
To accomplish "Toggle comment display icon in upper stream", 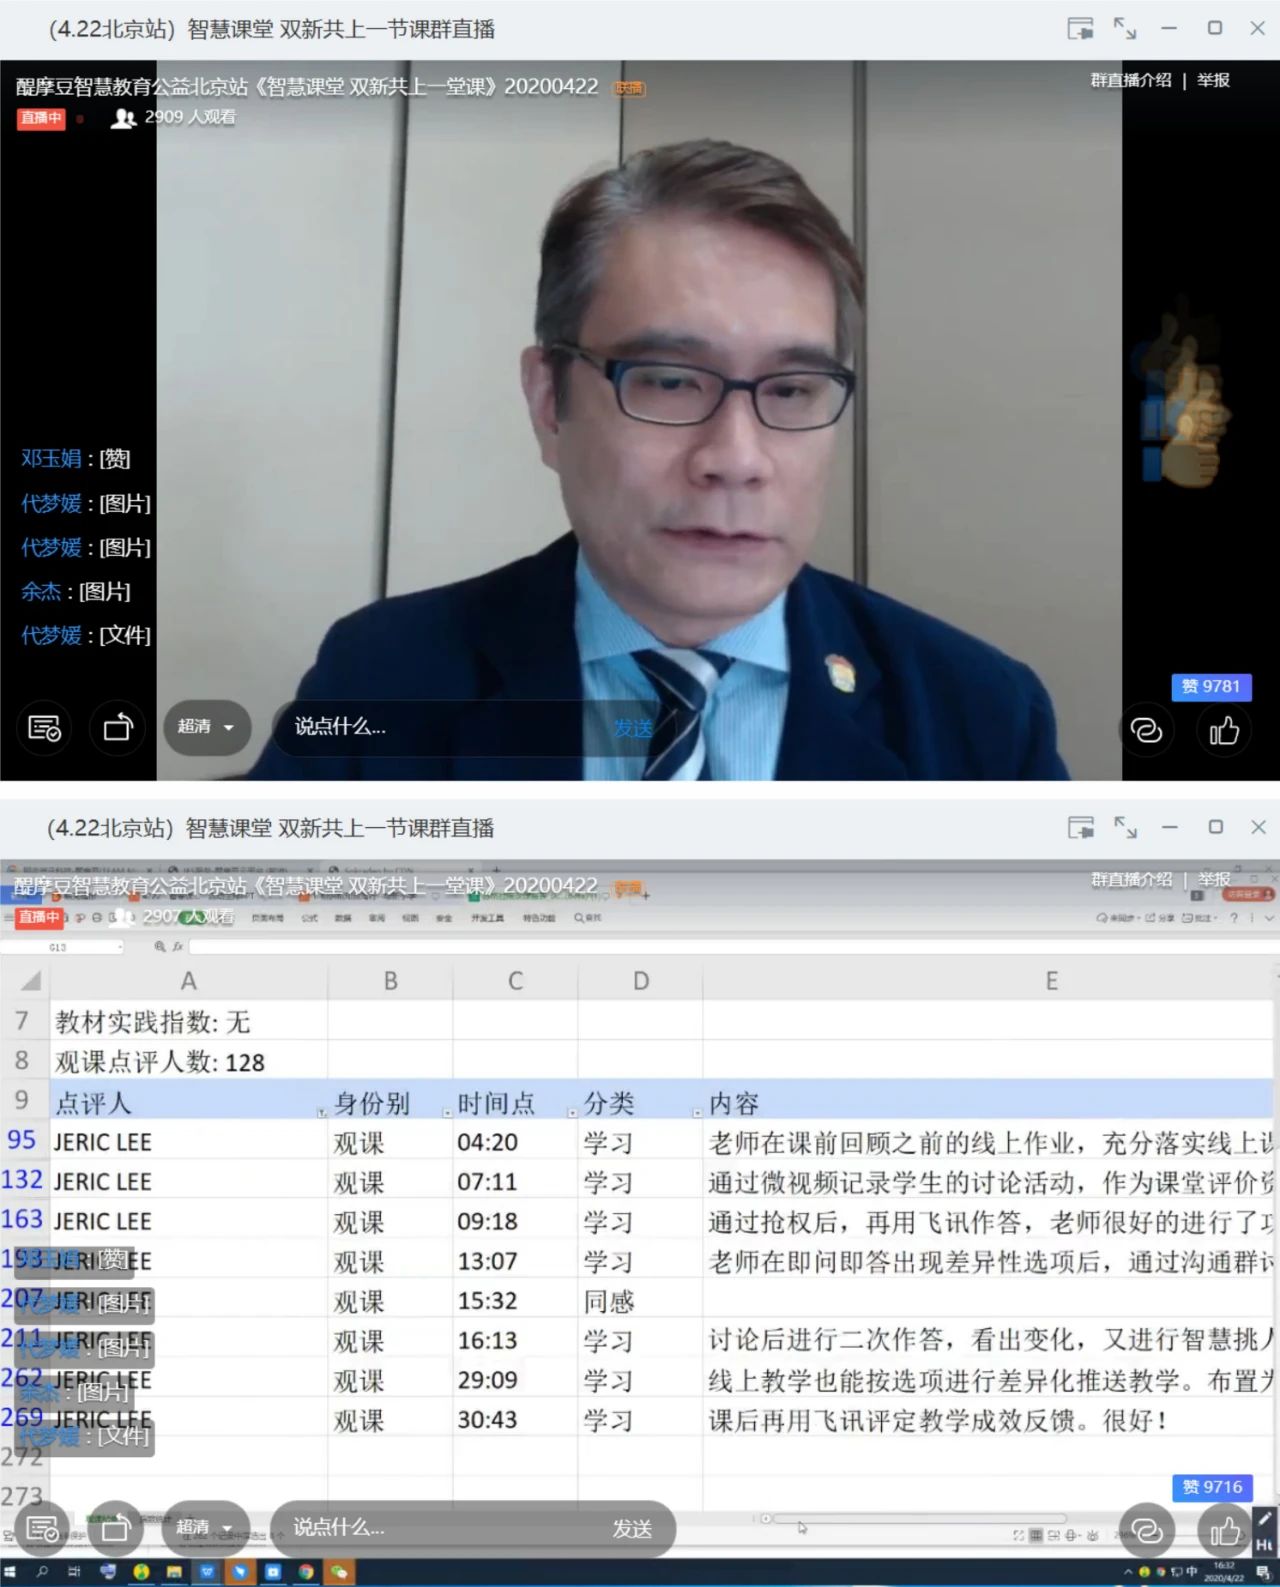I will (44, 728).
